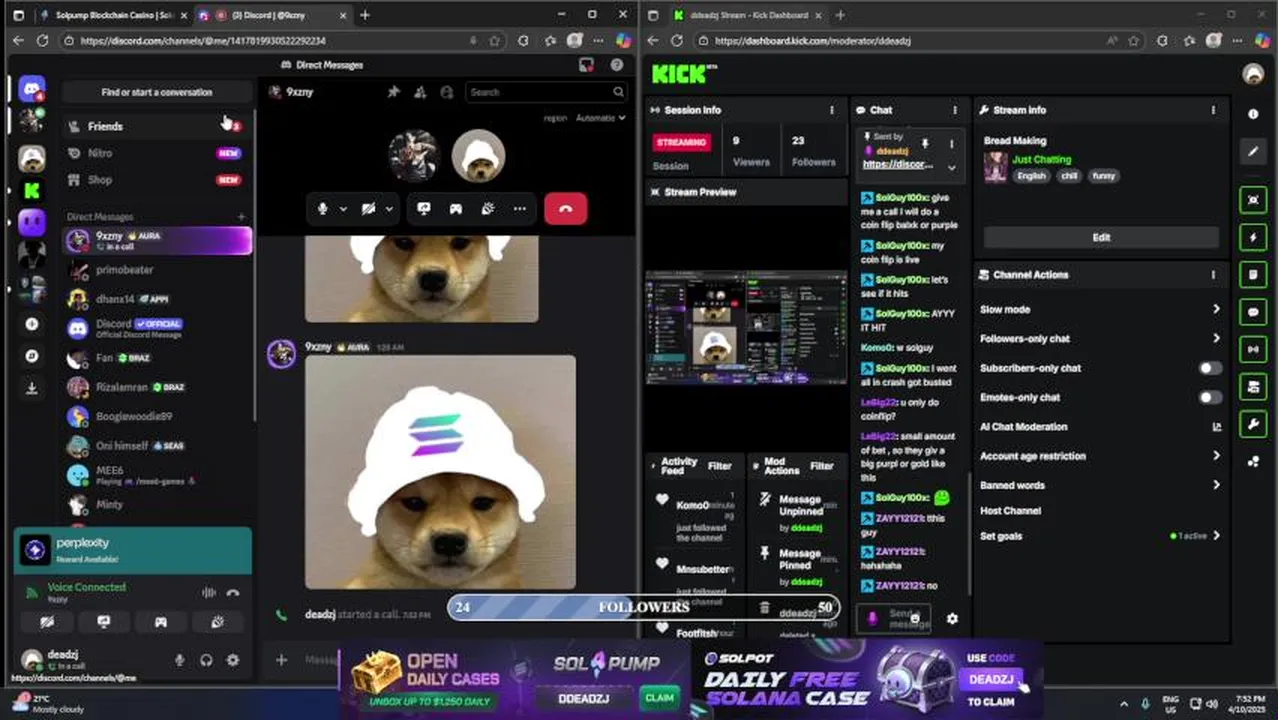
Task: Open pinned messages icon in Discord DM header
Action: (394, 92)
